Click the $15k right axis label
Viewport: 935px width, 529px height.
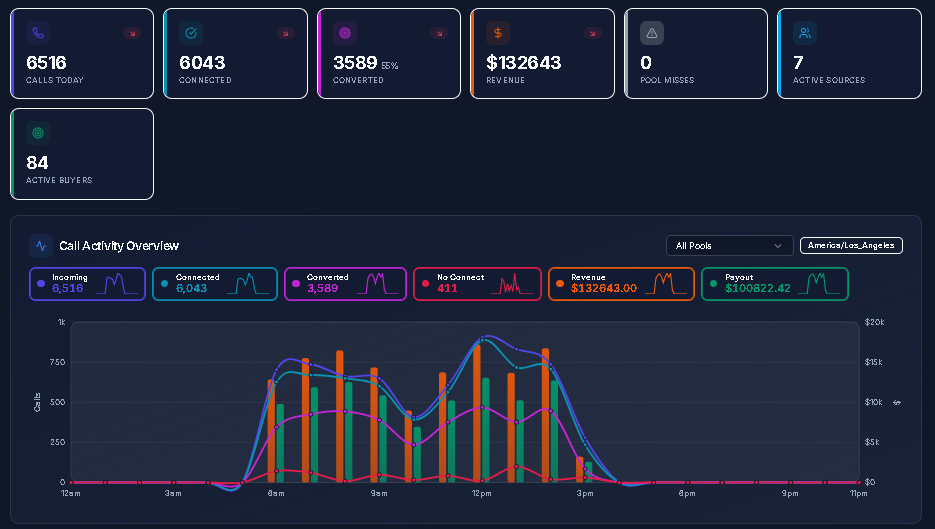tap(874, 362)
